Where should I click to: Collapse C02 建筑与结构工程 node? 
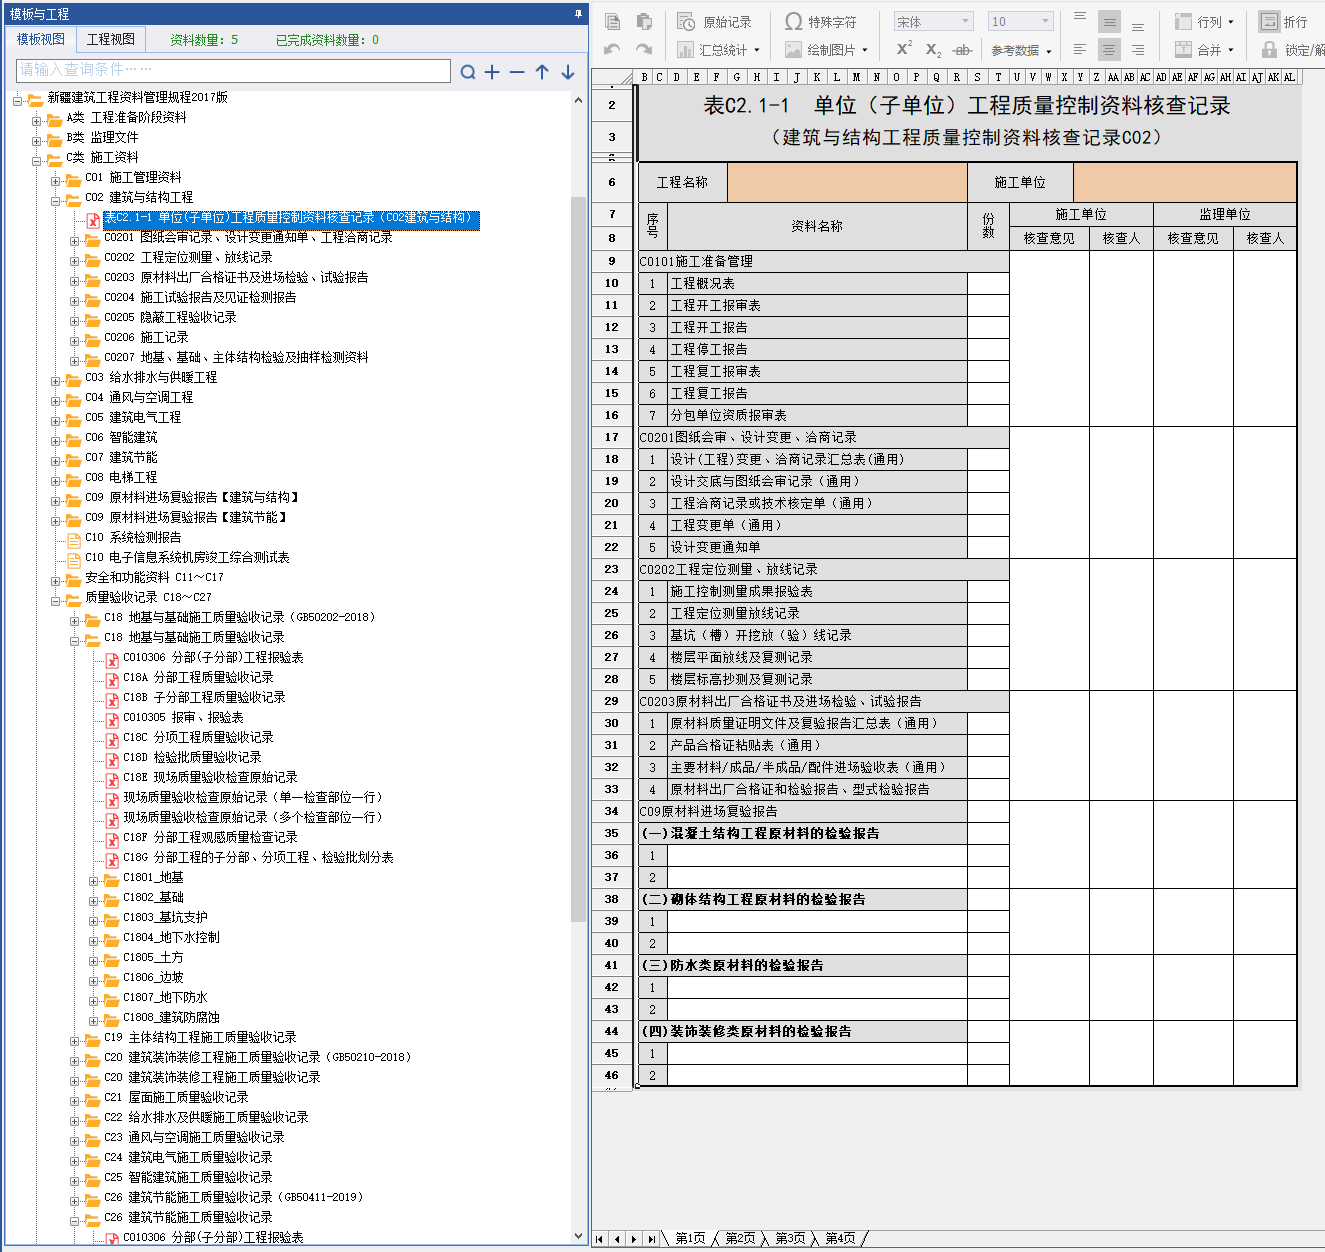click(x=56, y=200)
